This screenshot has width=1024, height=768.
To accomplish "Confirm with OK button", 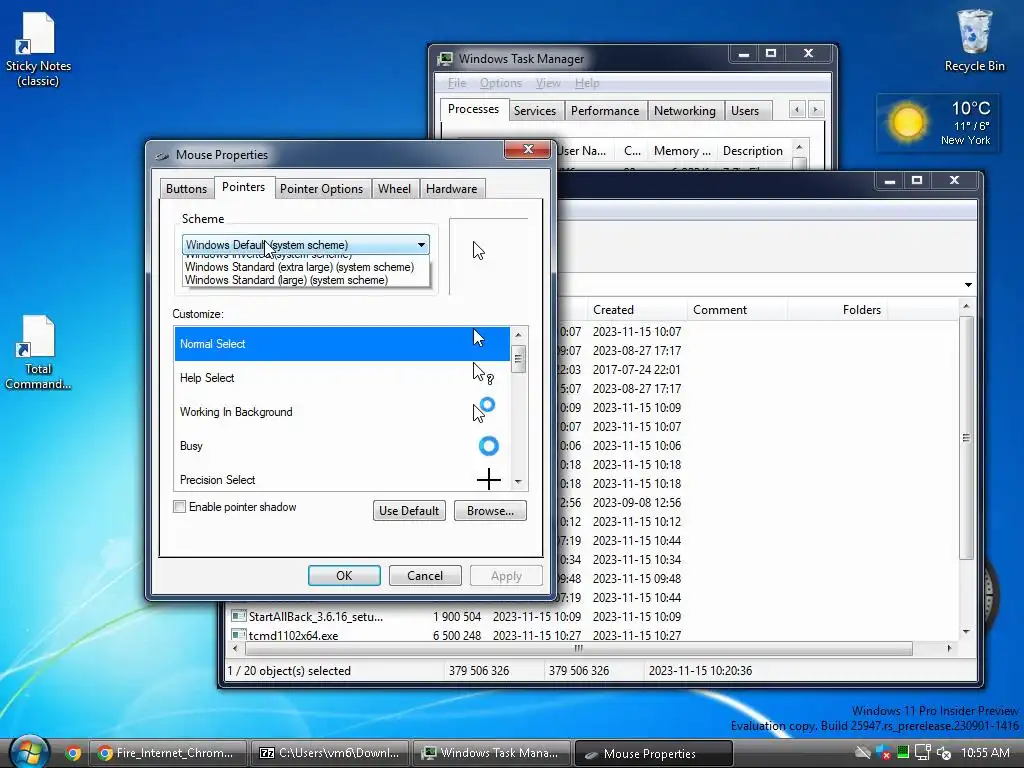I will (x=344, y=575).
